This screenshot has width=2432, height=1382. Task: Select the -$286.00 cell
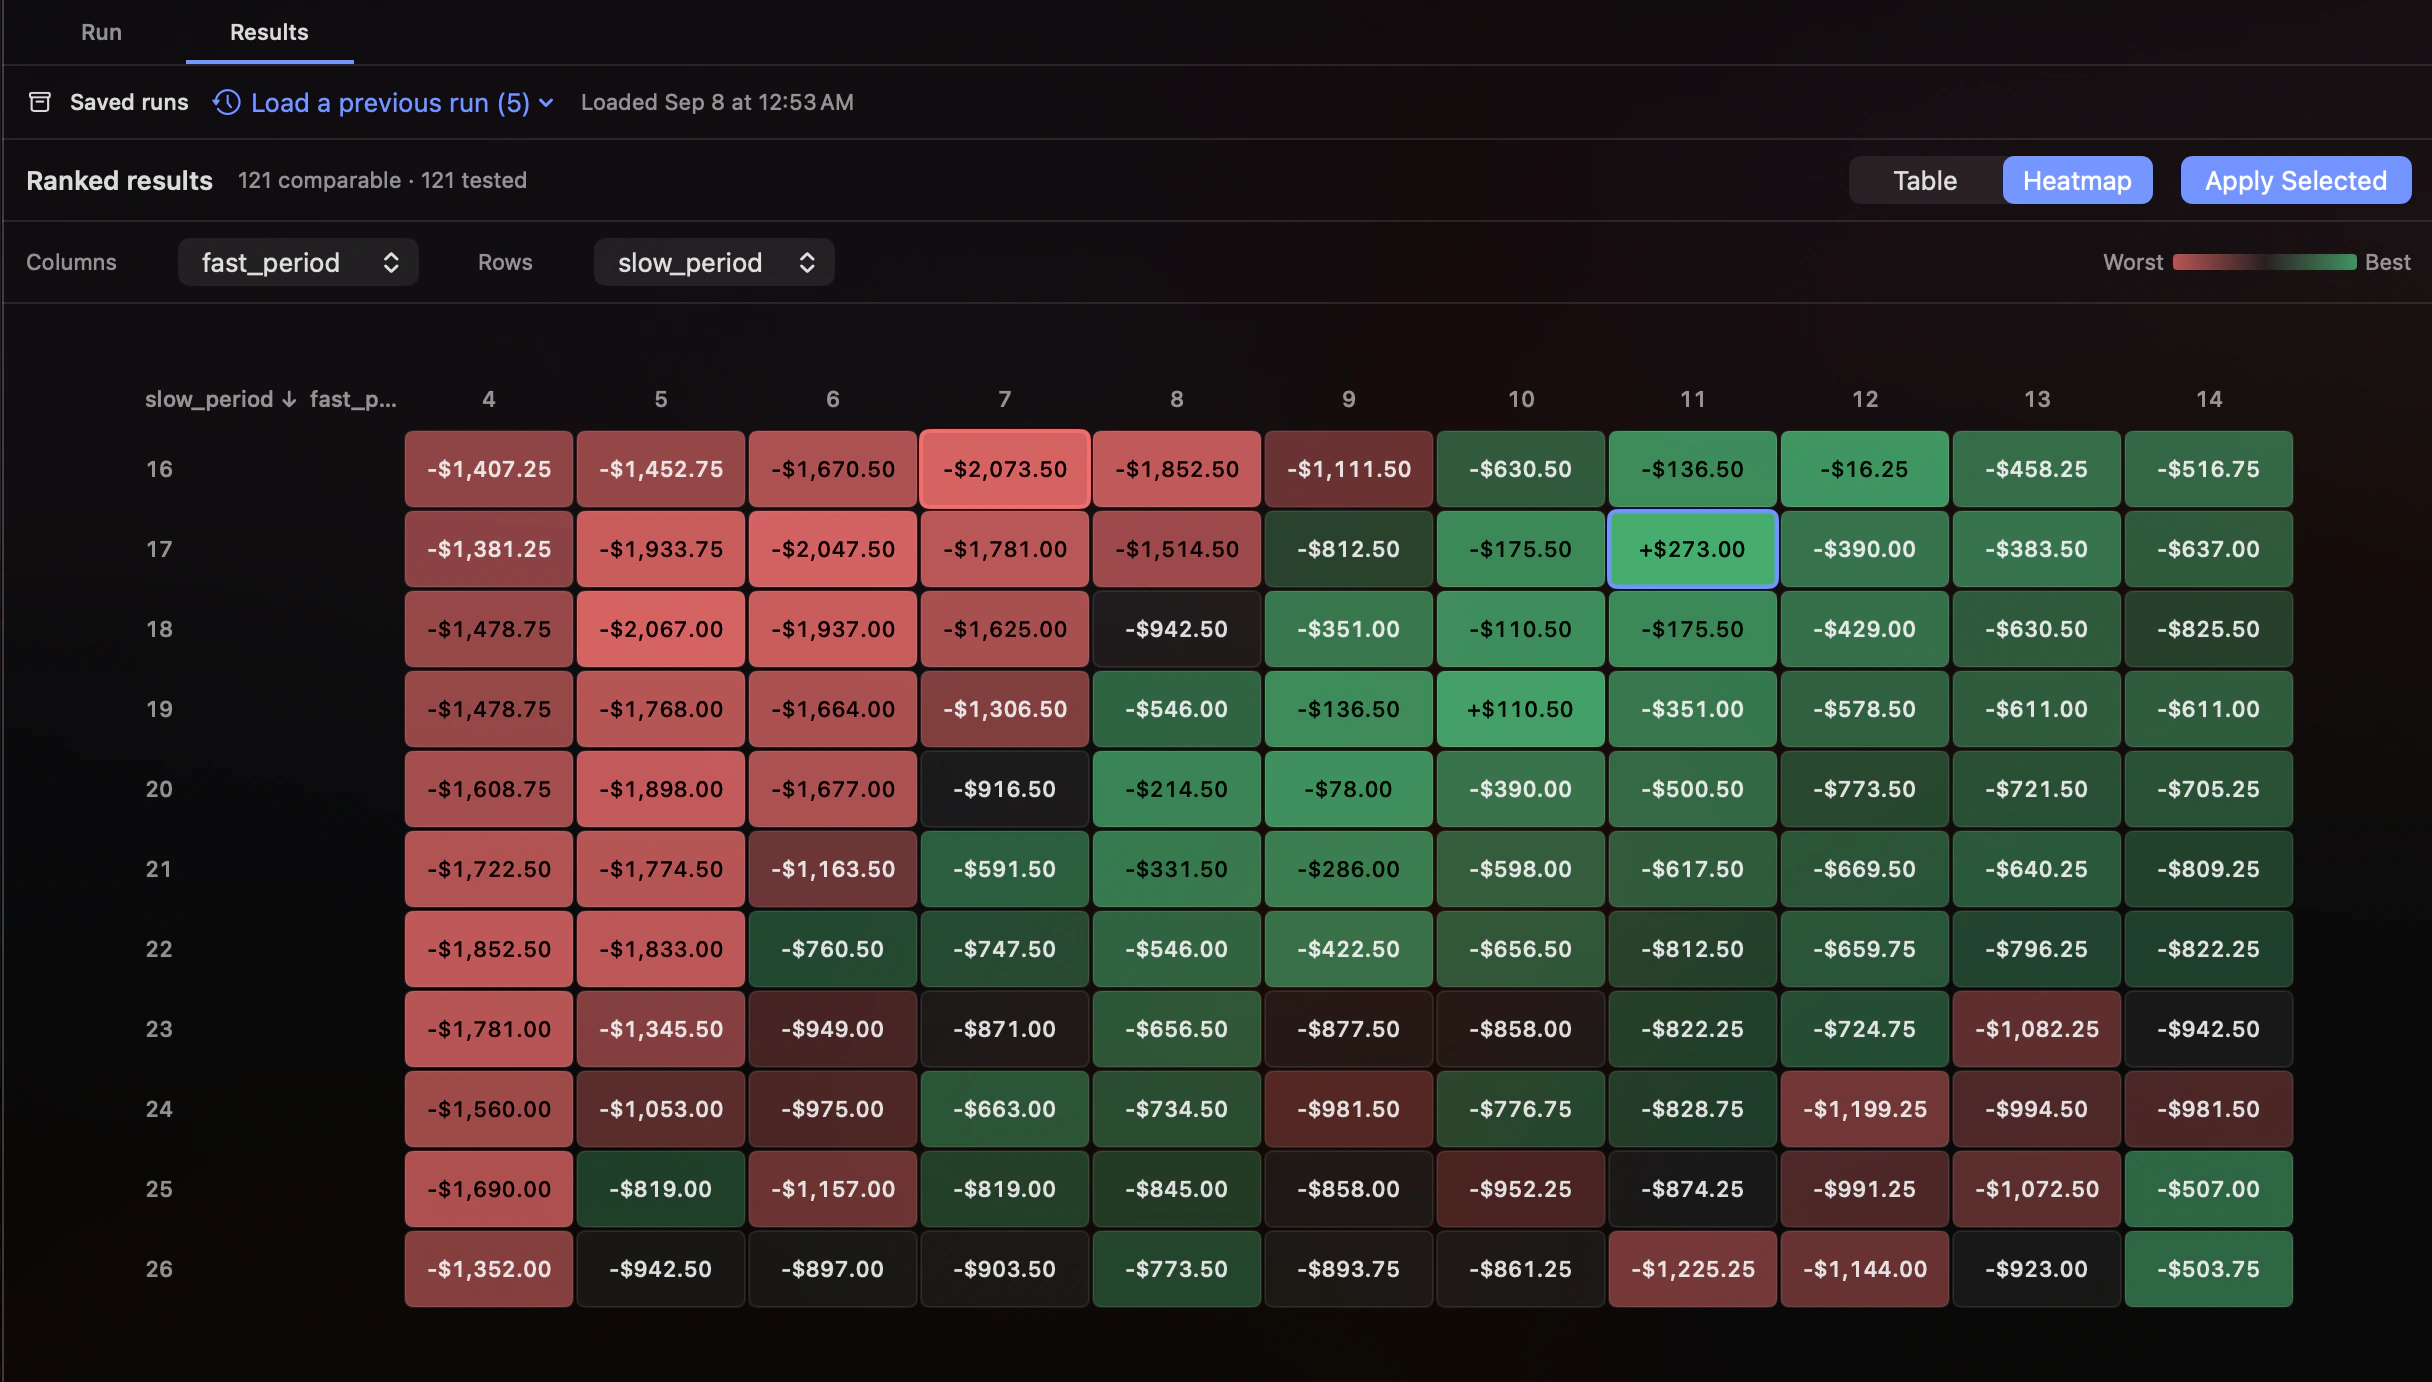tap(1348, 869)
